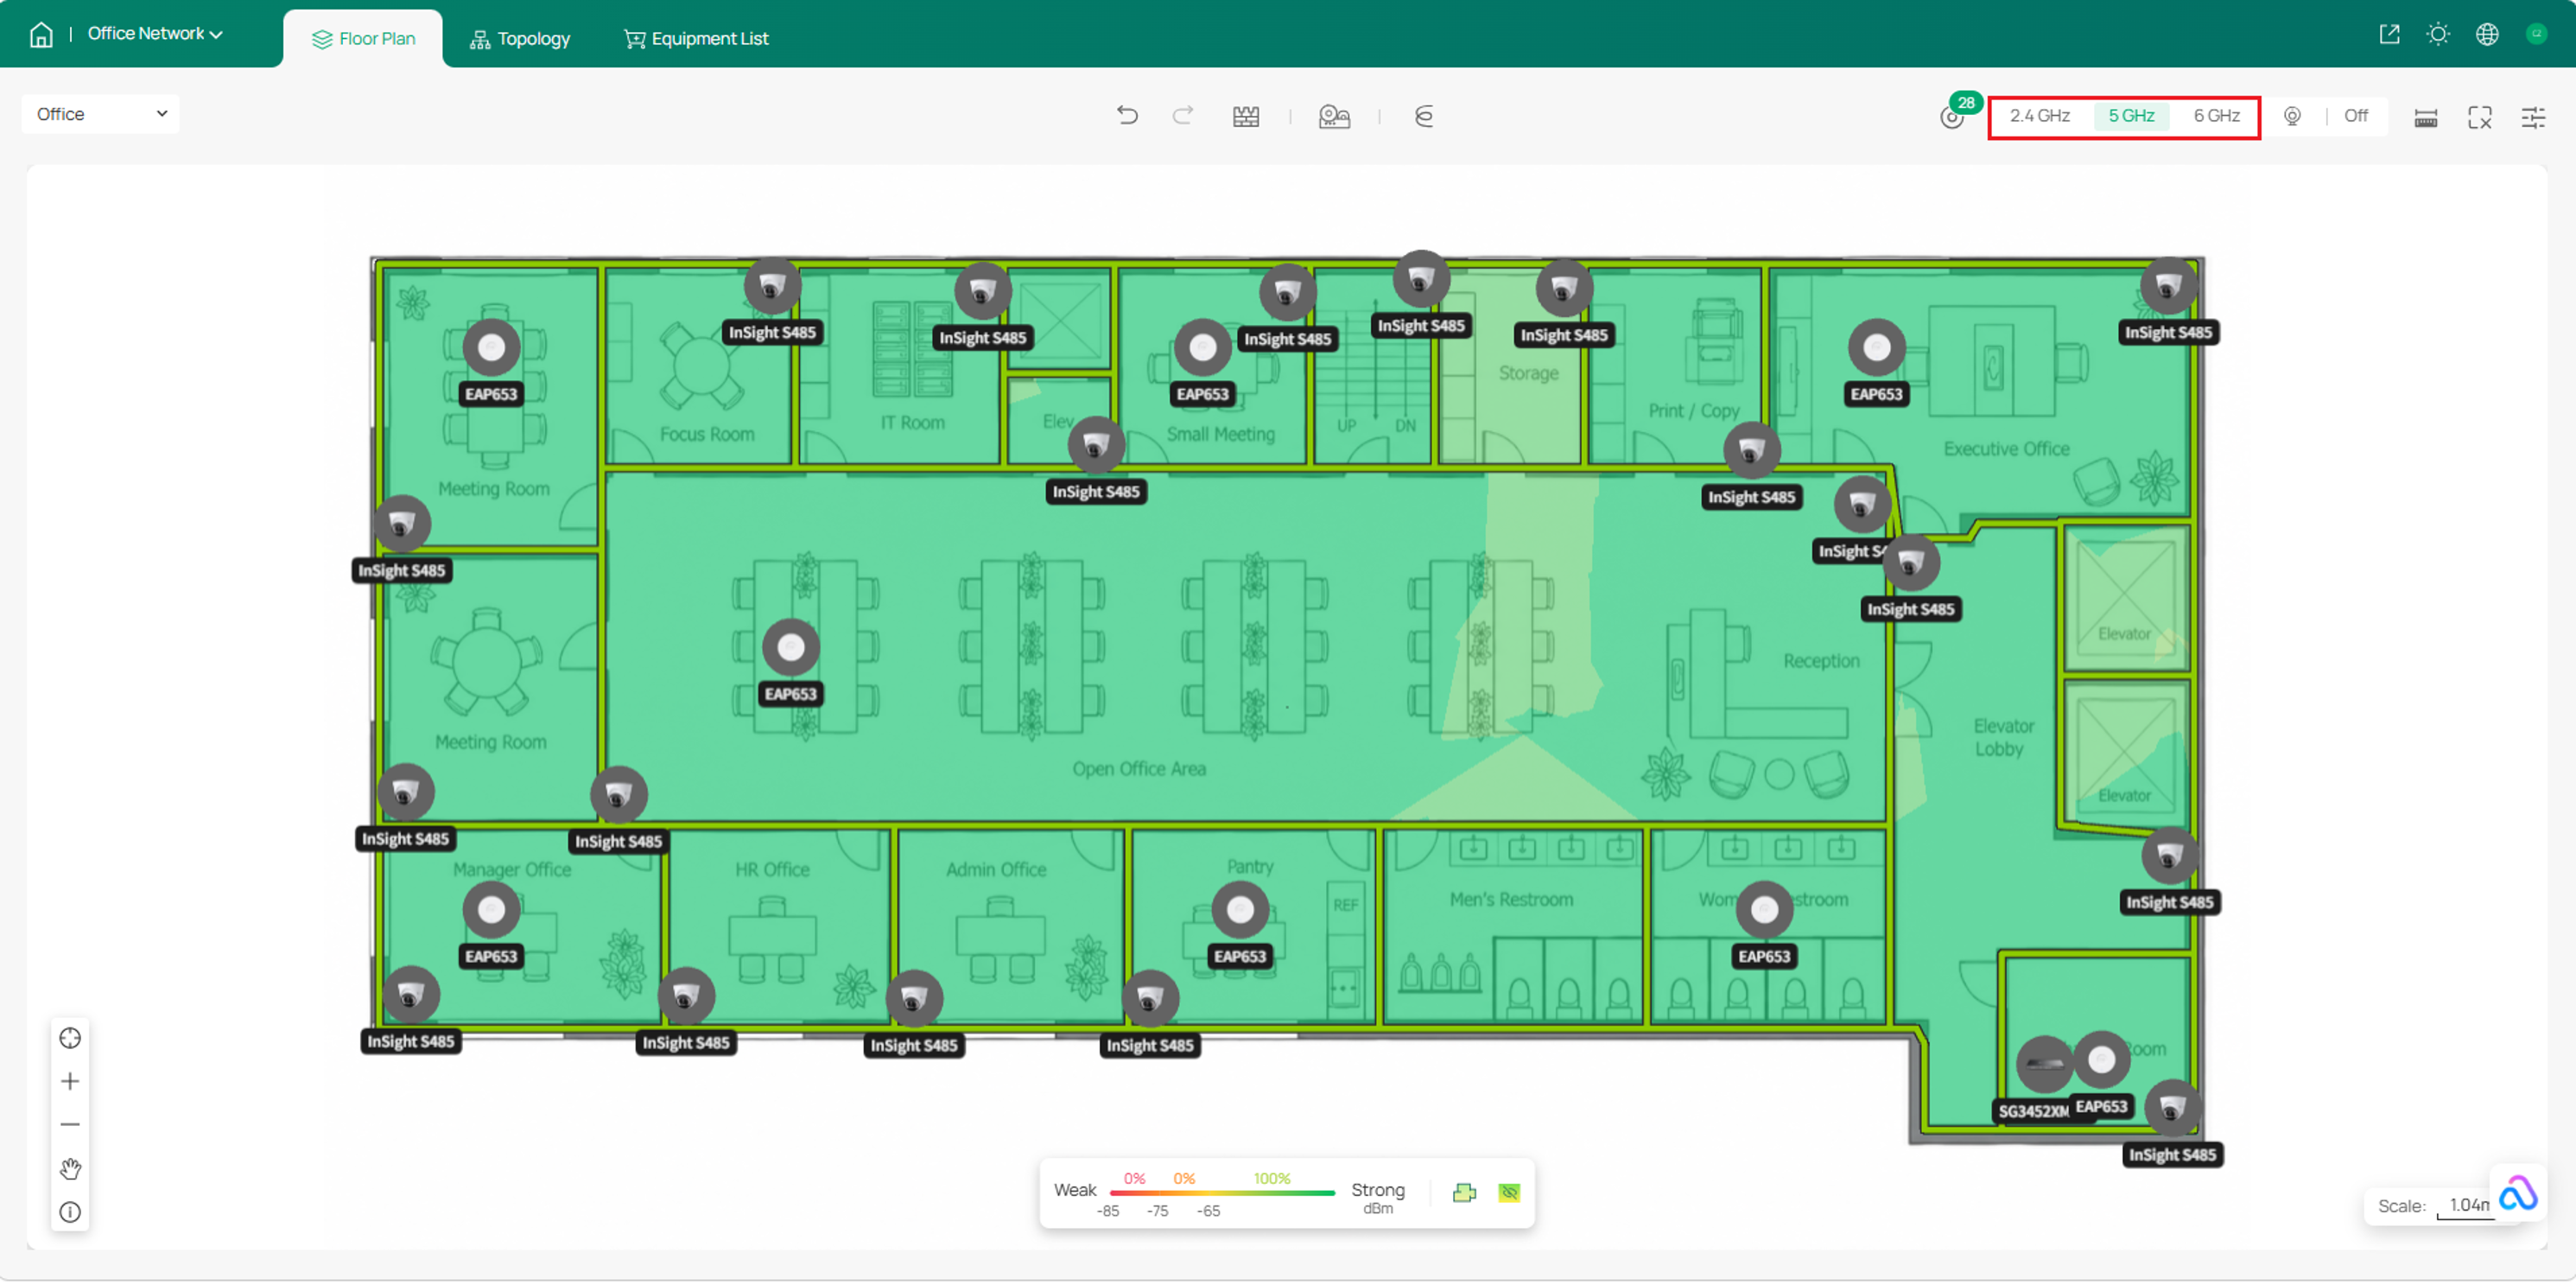Select the hand pan tool
Image resolution: width=2576 pixels, height=1285 pixels.
click(70, 1168)
